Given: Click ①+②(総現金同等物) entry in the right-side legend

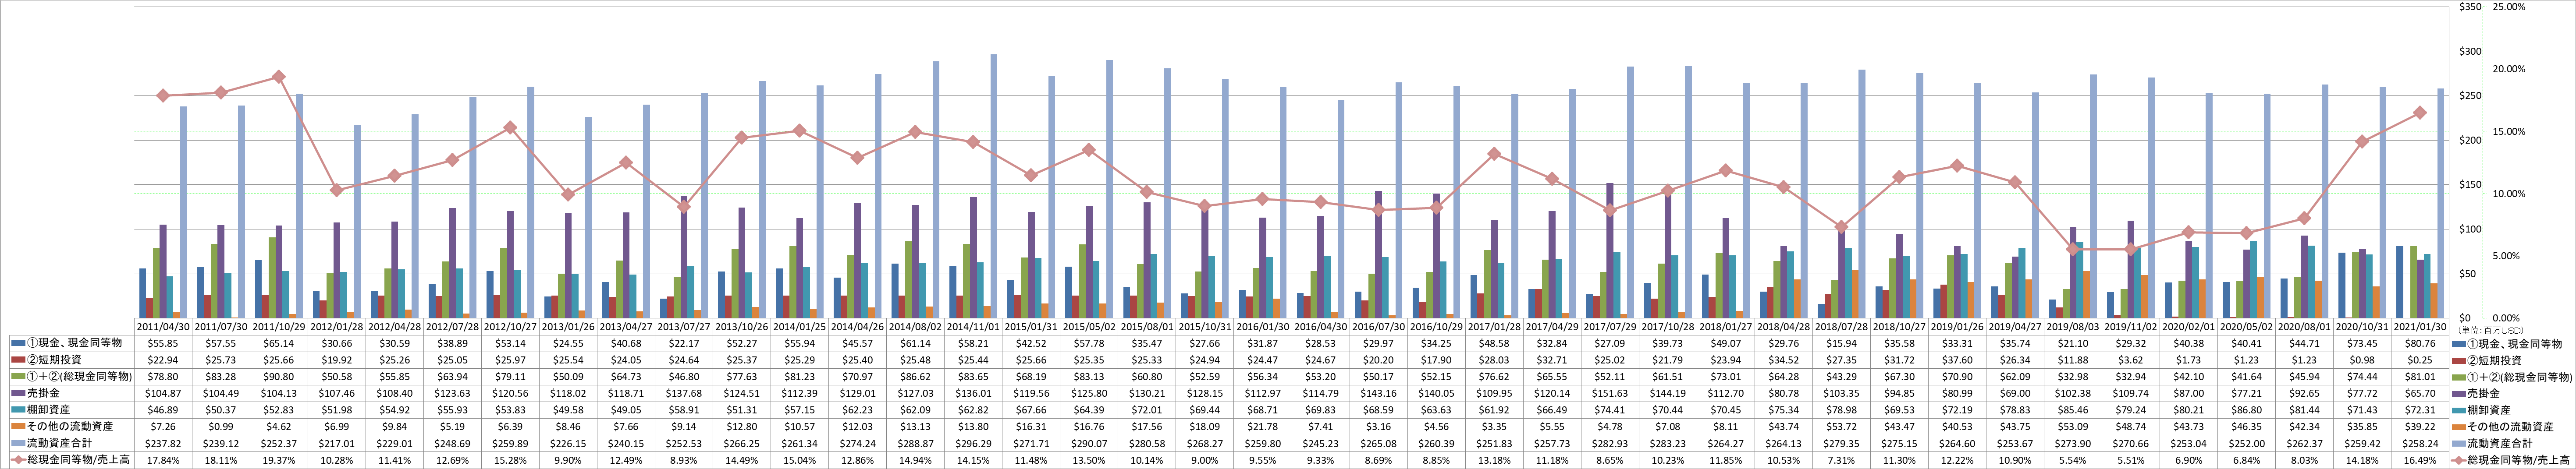Looking at the screenshot, I should (x=2511, y=377).
